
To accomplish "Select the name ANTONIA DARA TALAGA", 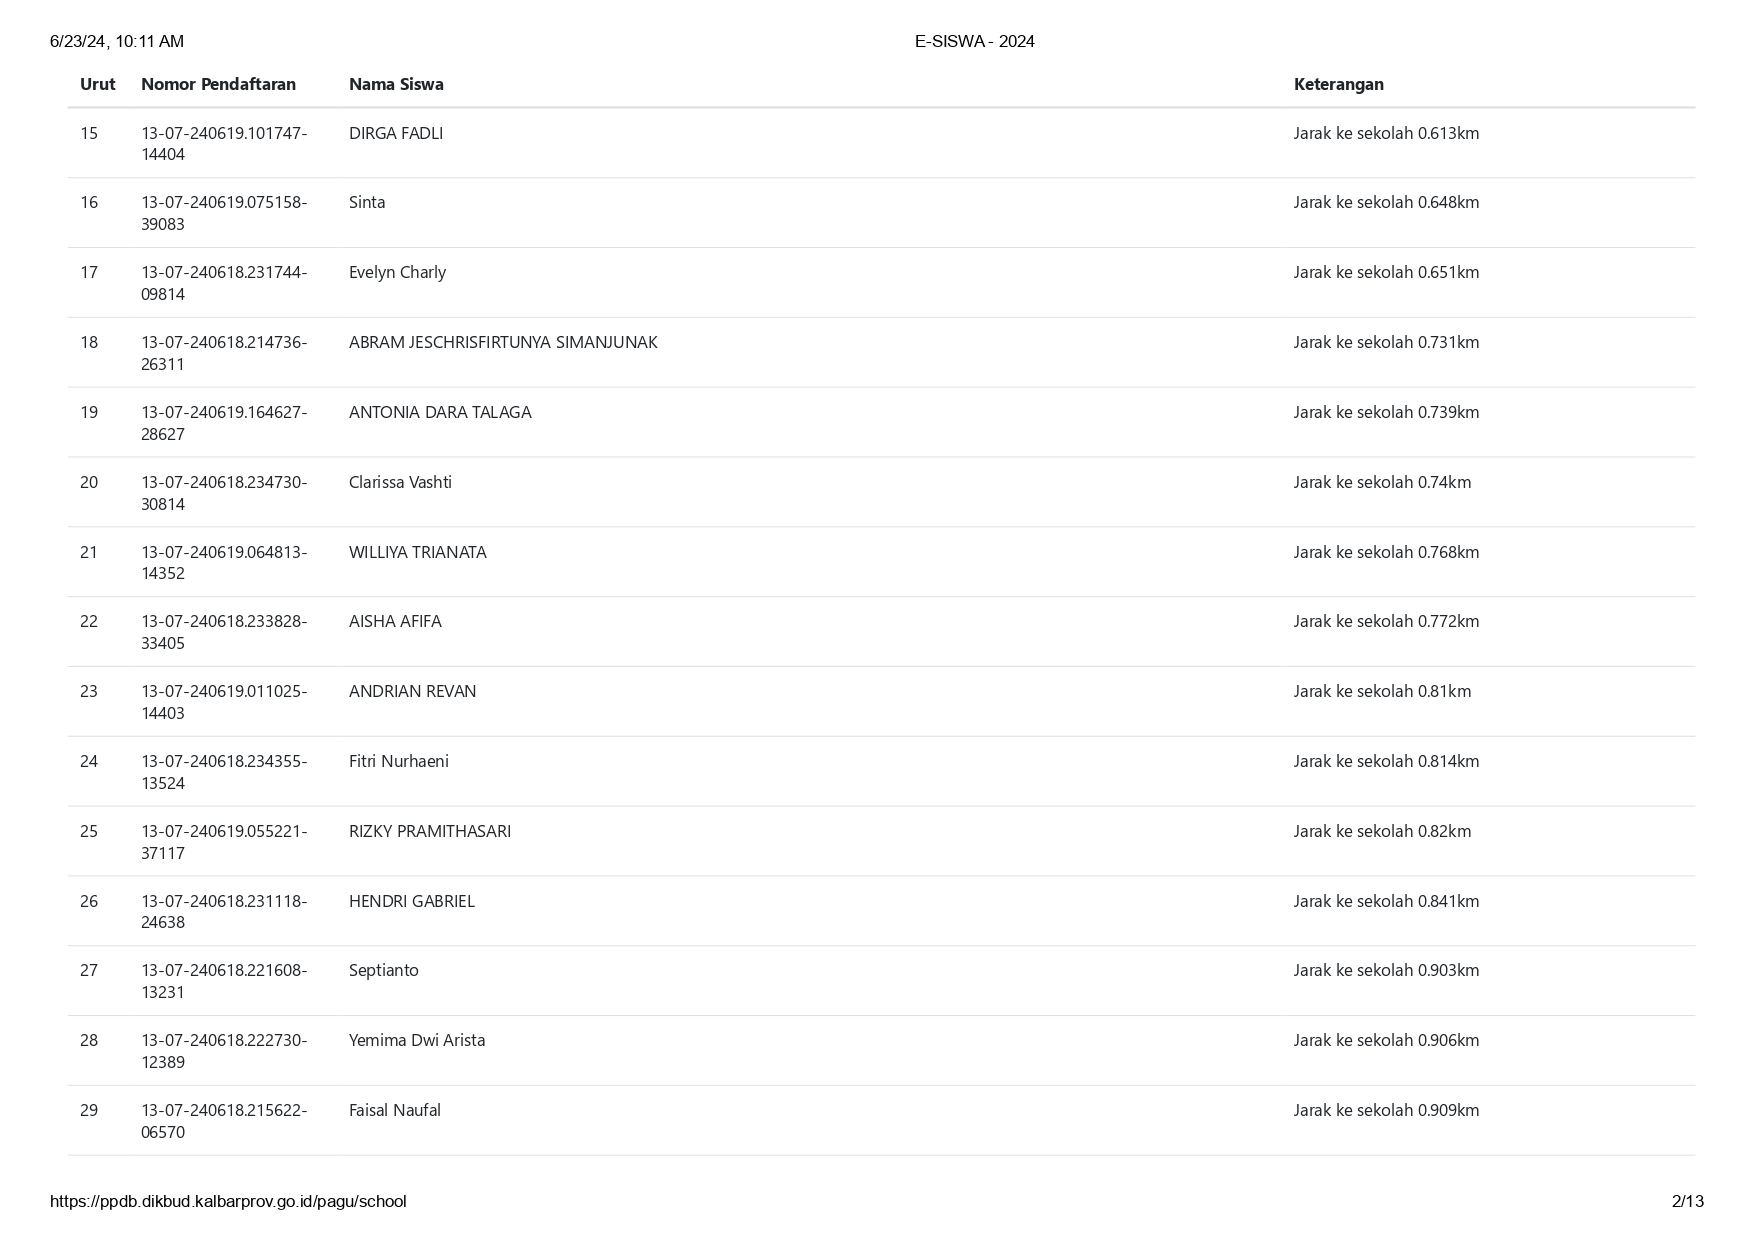I will click(x=440, y=412).
